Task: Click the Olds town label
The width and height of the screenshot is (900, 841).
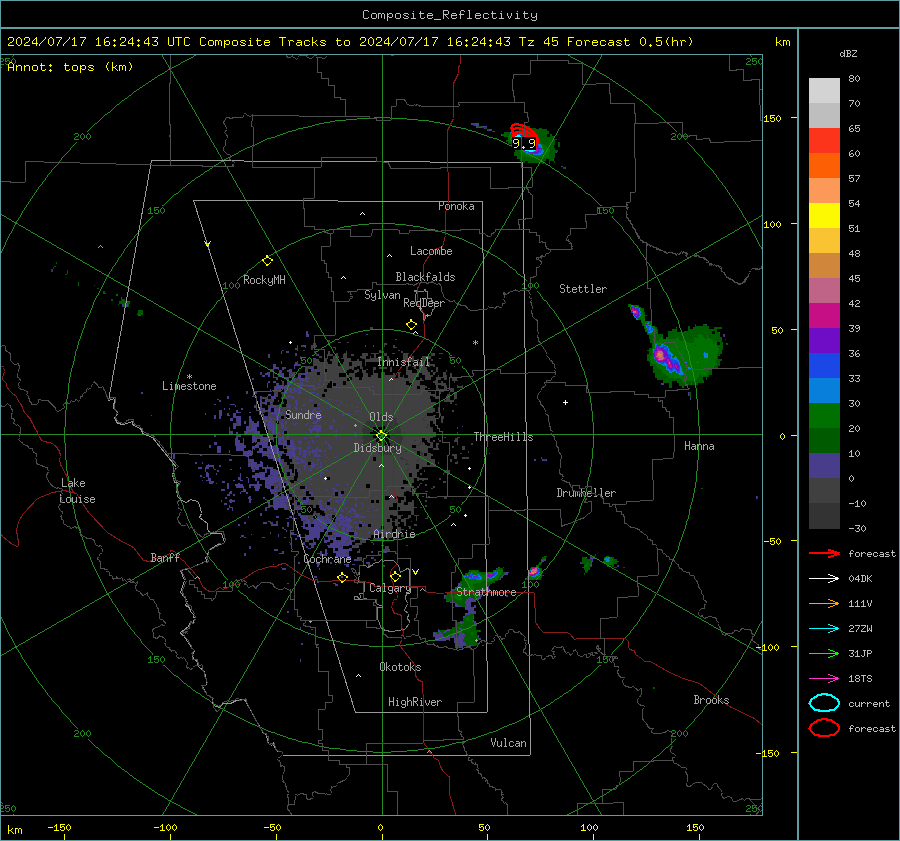Action: (x=381, y=417)
